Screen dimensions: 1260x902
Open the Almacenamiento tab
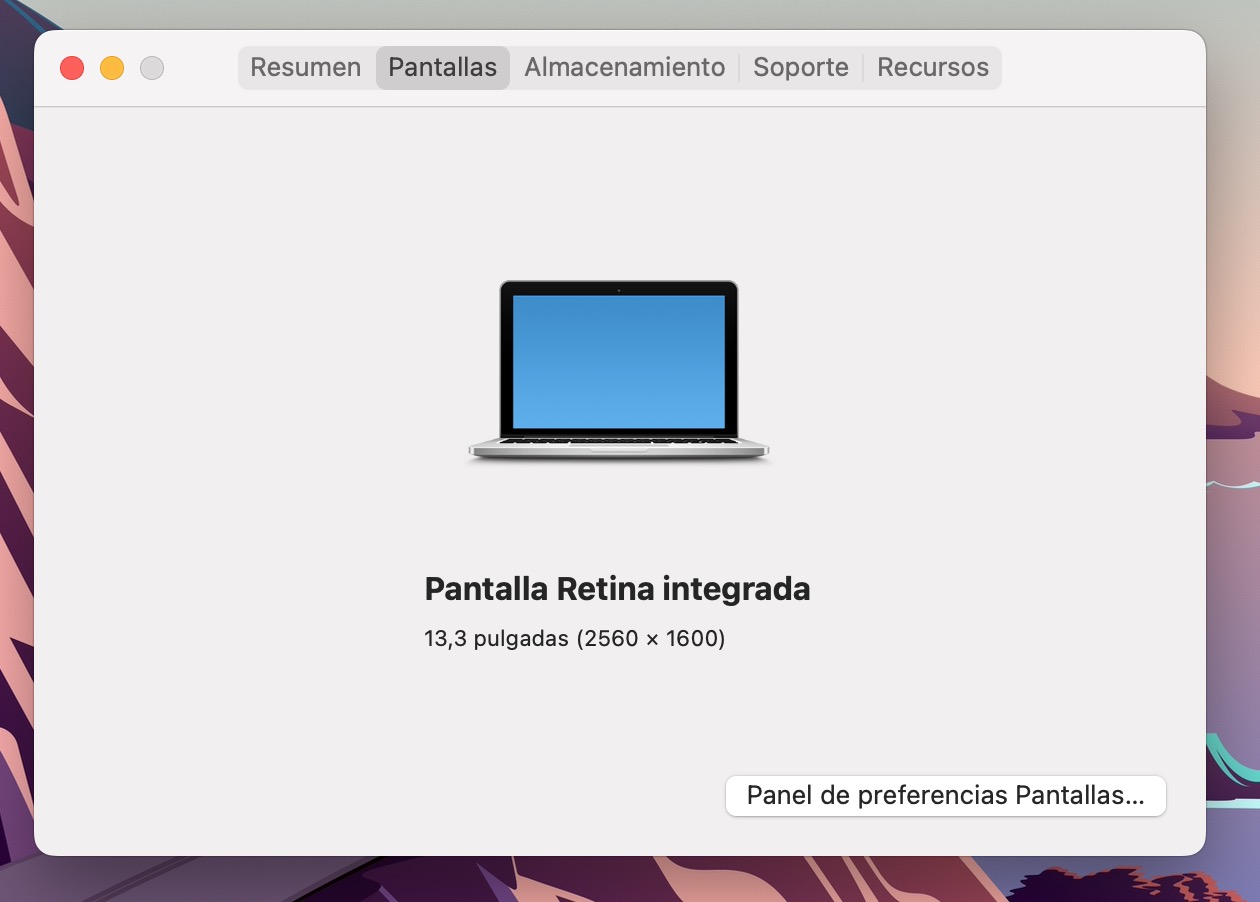tap(624, 68)
